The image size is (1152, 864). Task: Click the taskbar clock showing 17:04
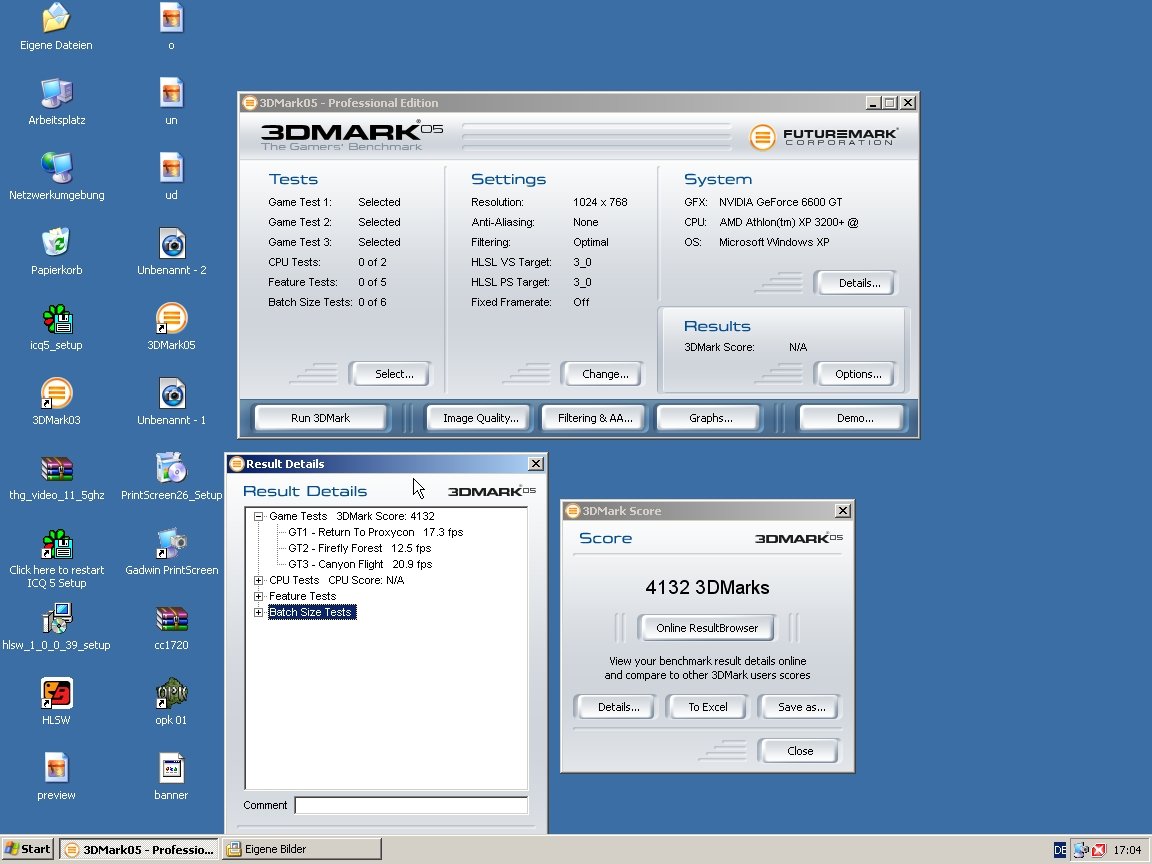1127,850
